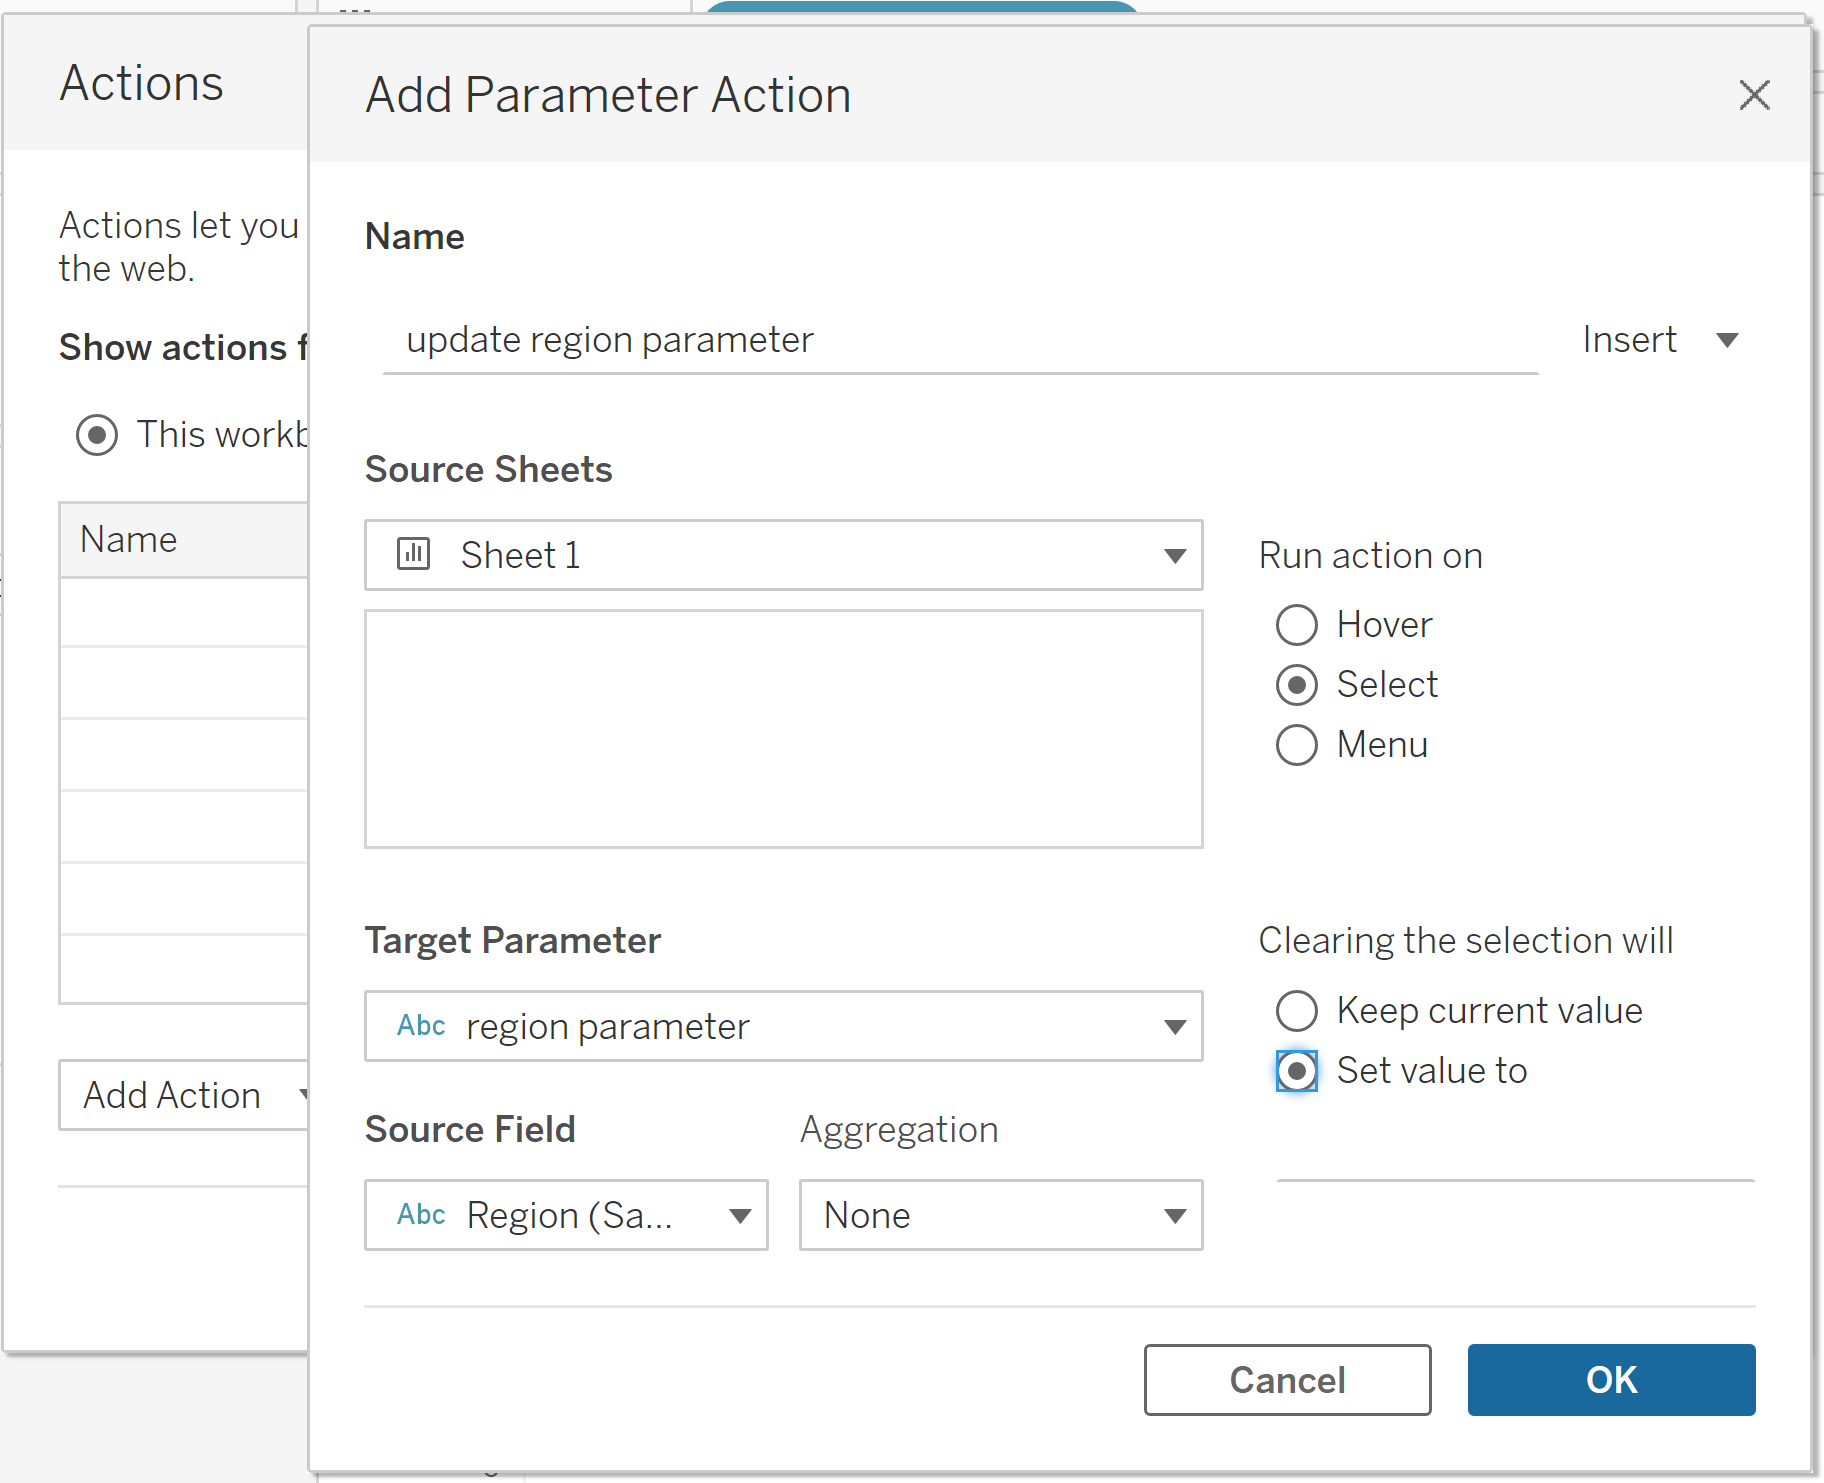Click the Sheet 1 worksheet icon

tap(413, 554)
